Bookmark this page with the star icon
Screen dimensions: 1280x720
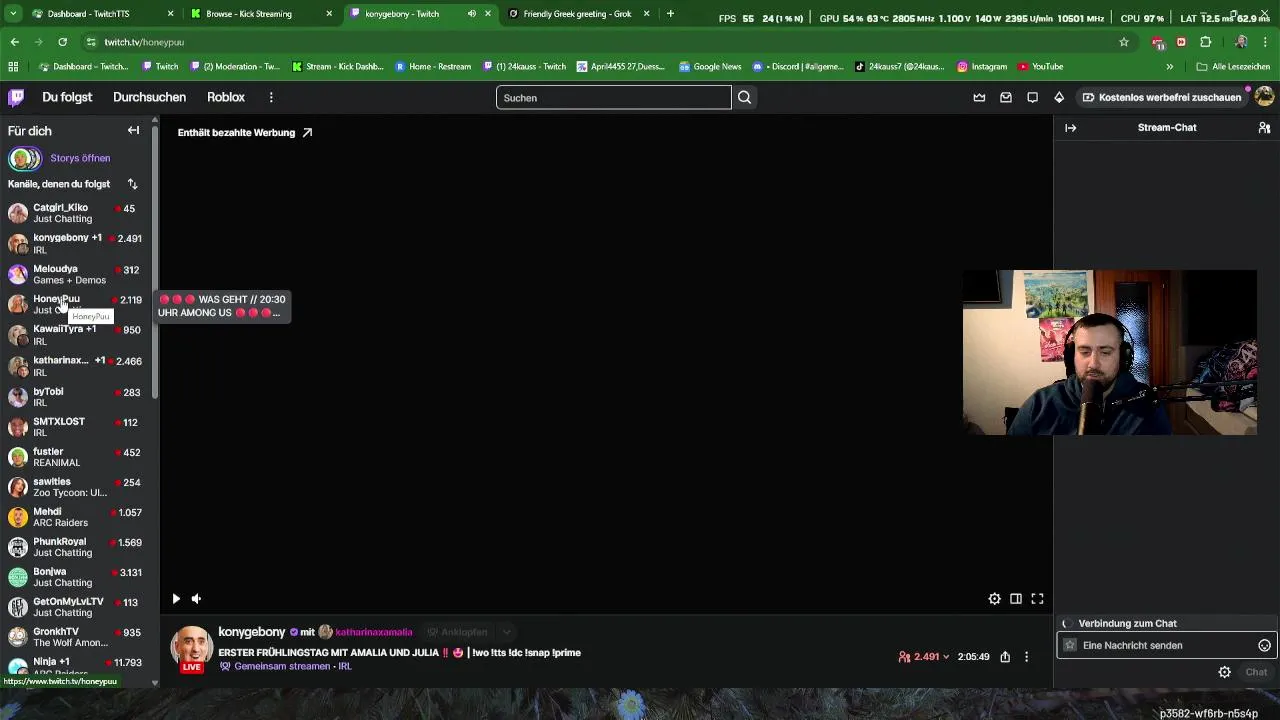point(1124,42)
